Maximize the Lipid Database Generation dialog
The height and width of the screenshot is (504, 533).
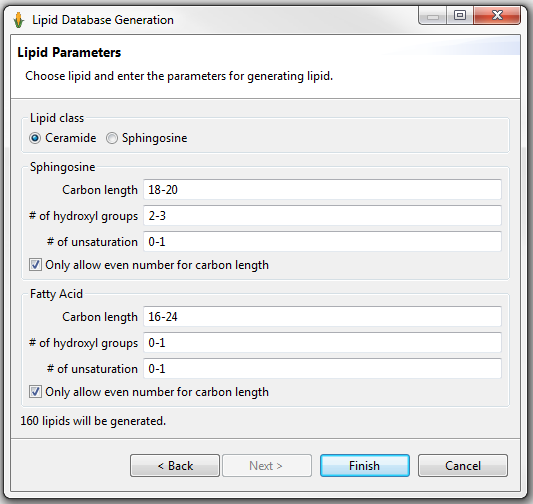coord(460,15)
